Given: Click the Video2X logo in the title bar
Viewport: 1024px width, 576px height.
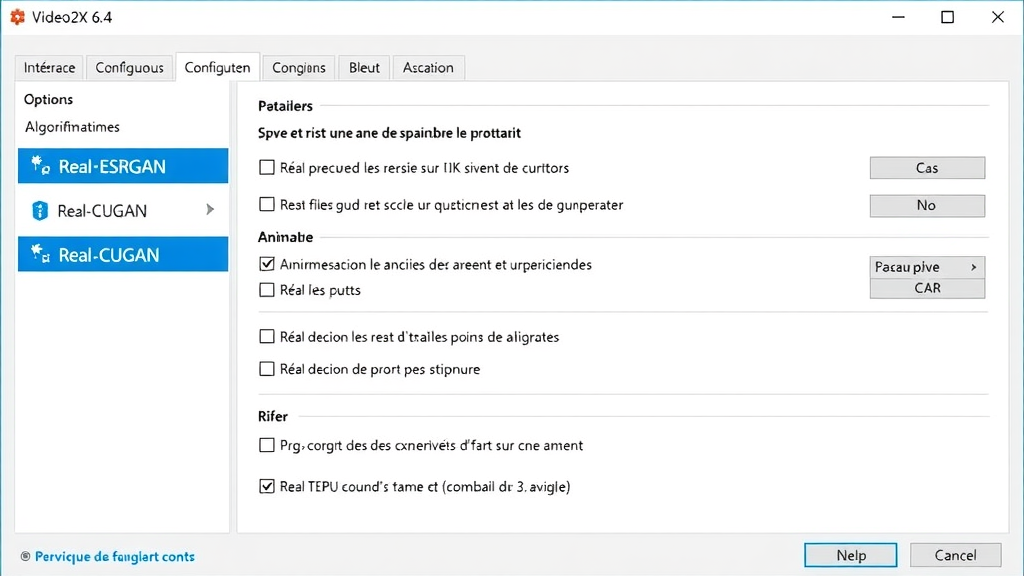Looking at the screenshot, I should [17, 16].
